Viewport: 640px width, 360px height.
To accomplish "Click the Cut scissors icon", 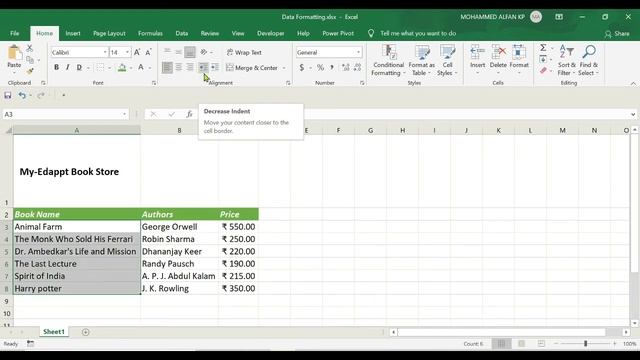I will click(29, 48).
